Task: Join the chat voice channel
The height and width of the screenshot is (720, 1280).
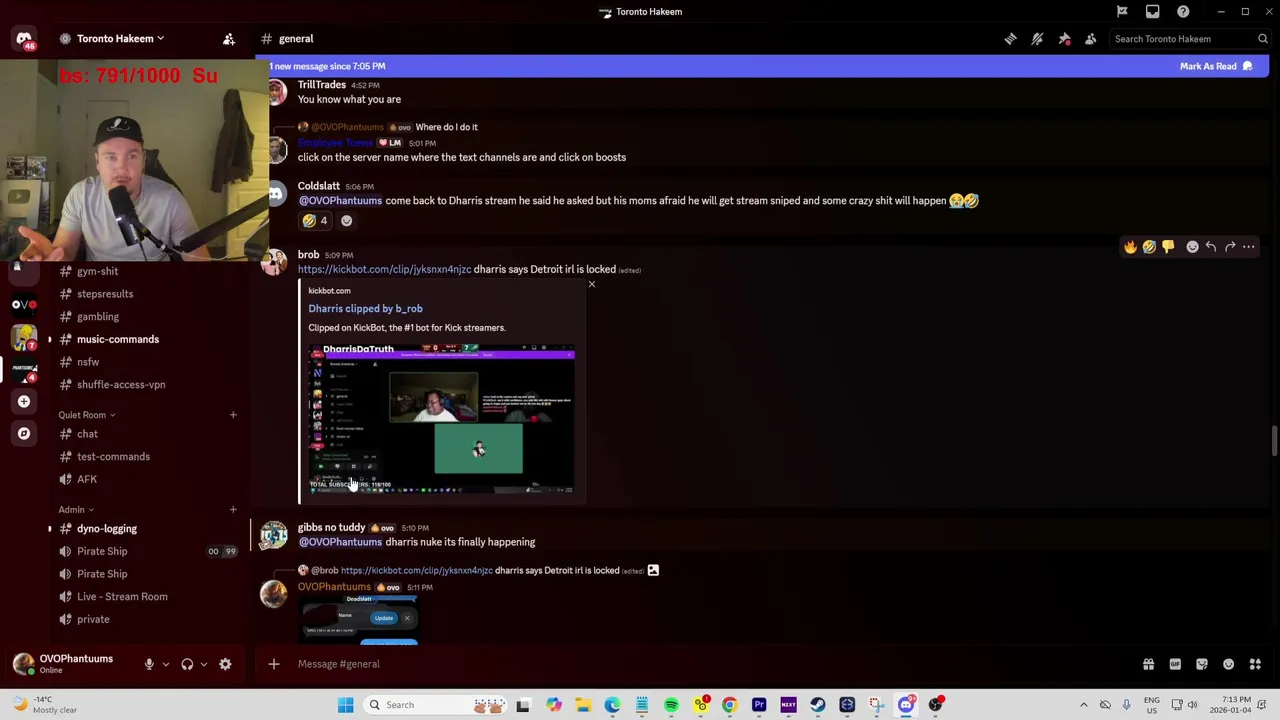Action: pos(88,434)
